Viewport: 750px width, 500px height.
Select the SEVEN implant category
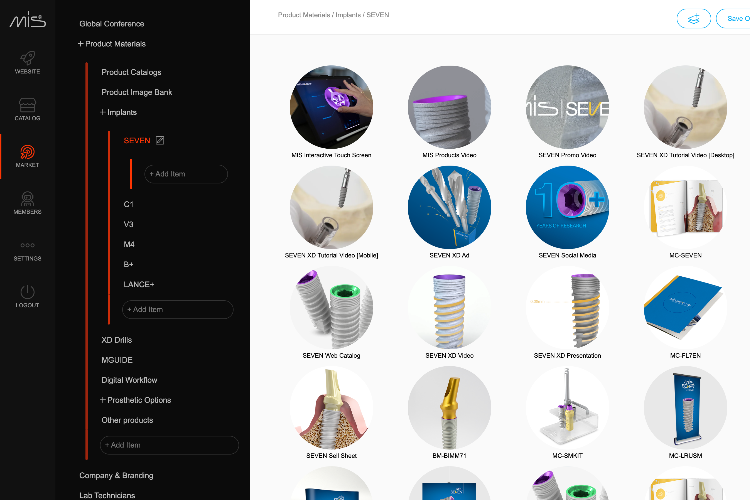point(137,140)
